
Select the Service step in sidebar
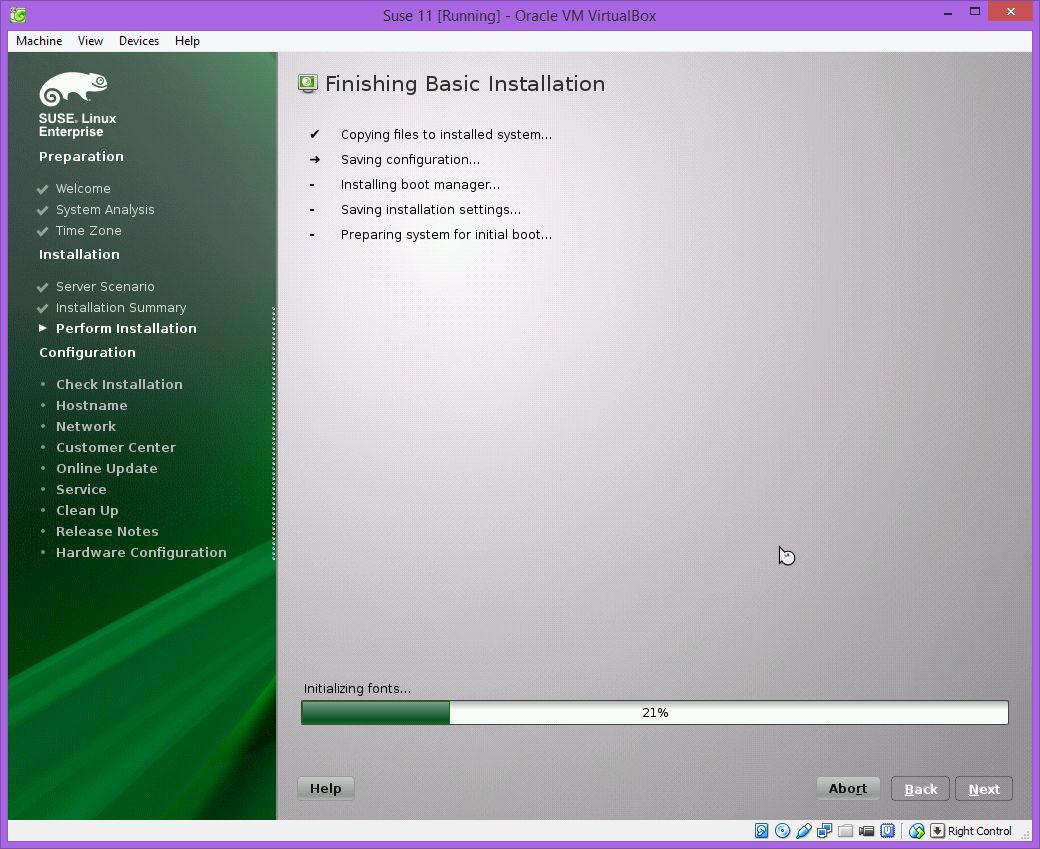pyautogui.click(x=81, y=490)
